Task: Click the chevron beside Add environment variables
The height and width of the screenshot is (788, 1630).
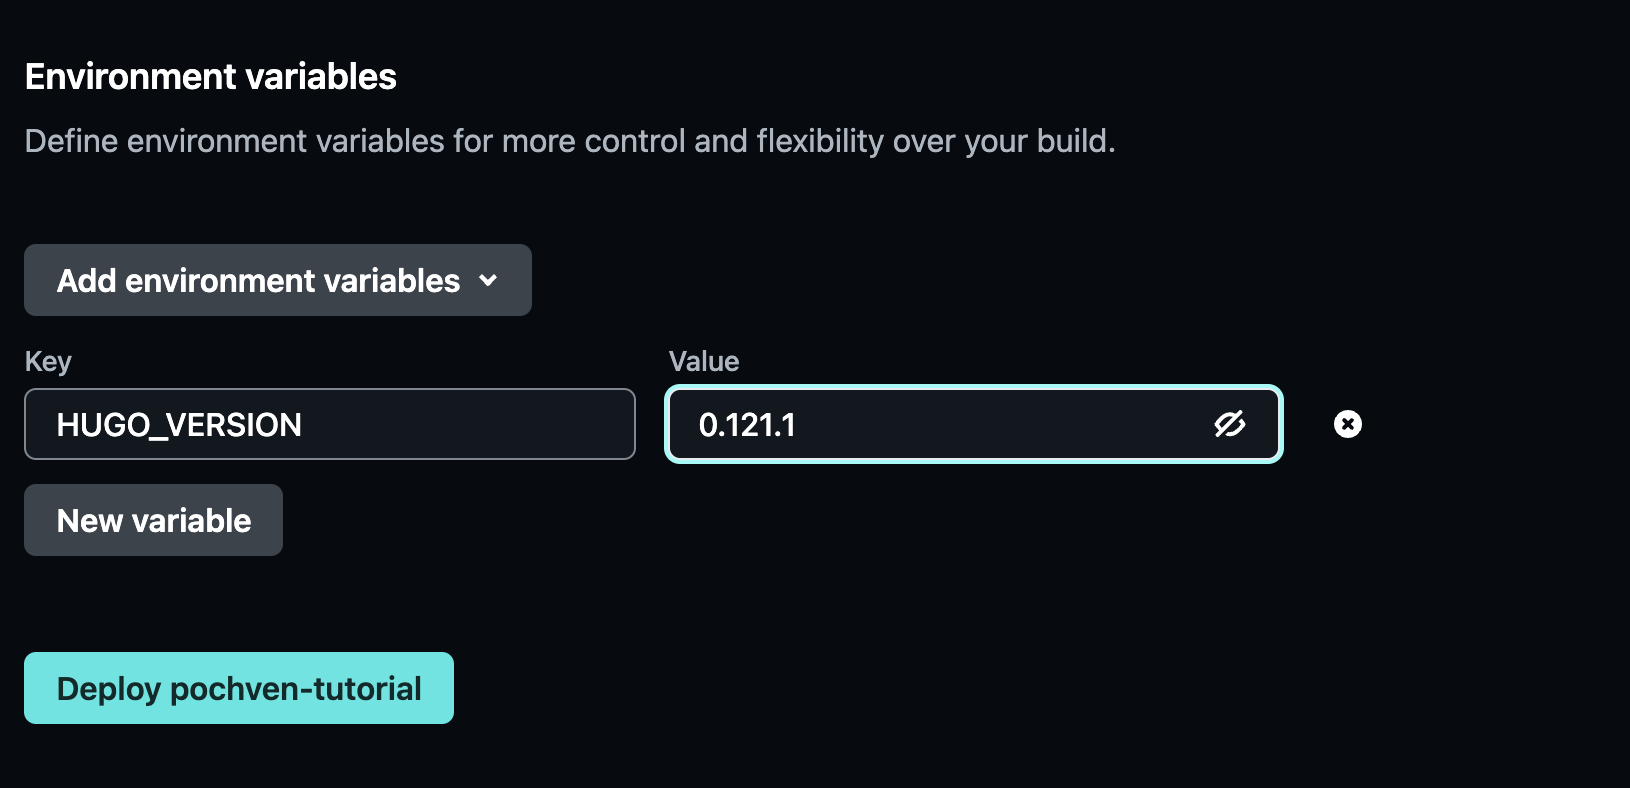Action: [x=488, y=280]
